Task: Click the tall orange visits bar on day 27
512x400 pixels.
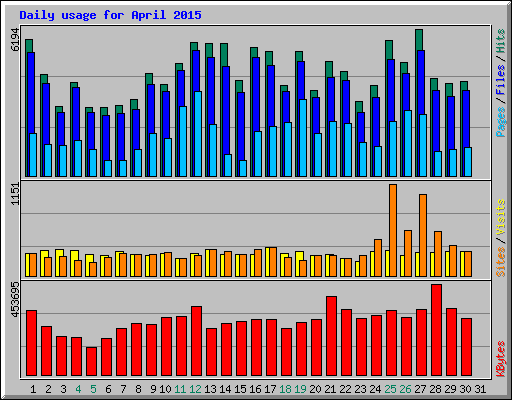Action: [x=423, y=235]
